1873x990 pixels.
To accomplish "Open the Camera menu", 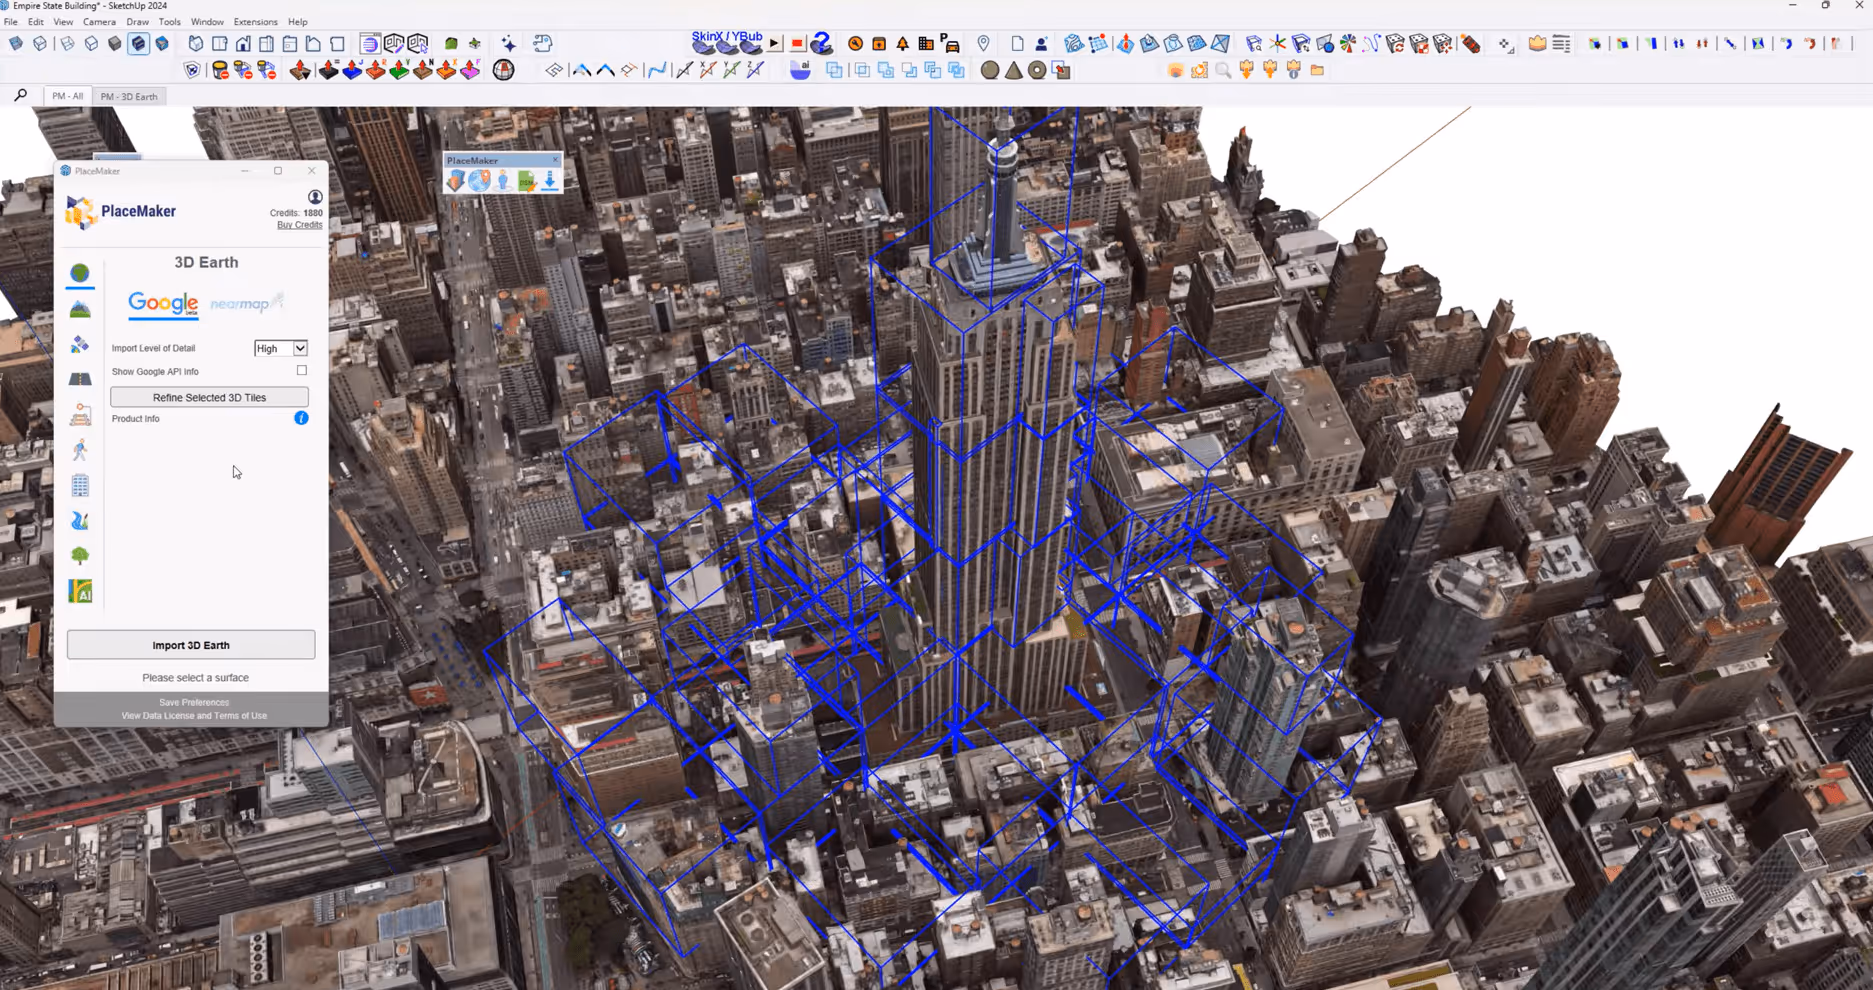I will click(x=99, y=21).
